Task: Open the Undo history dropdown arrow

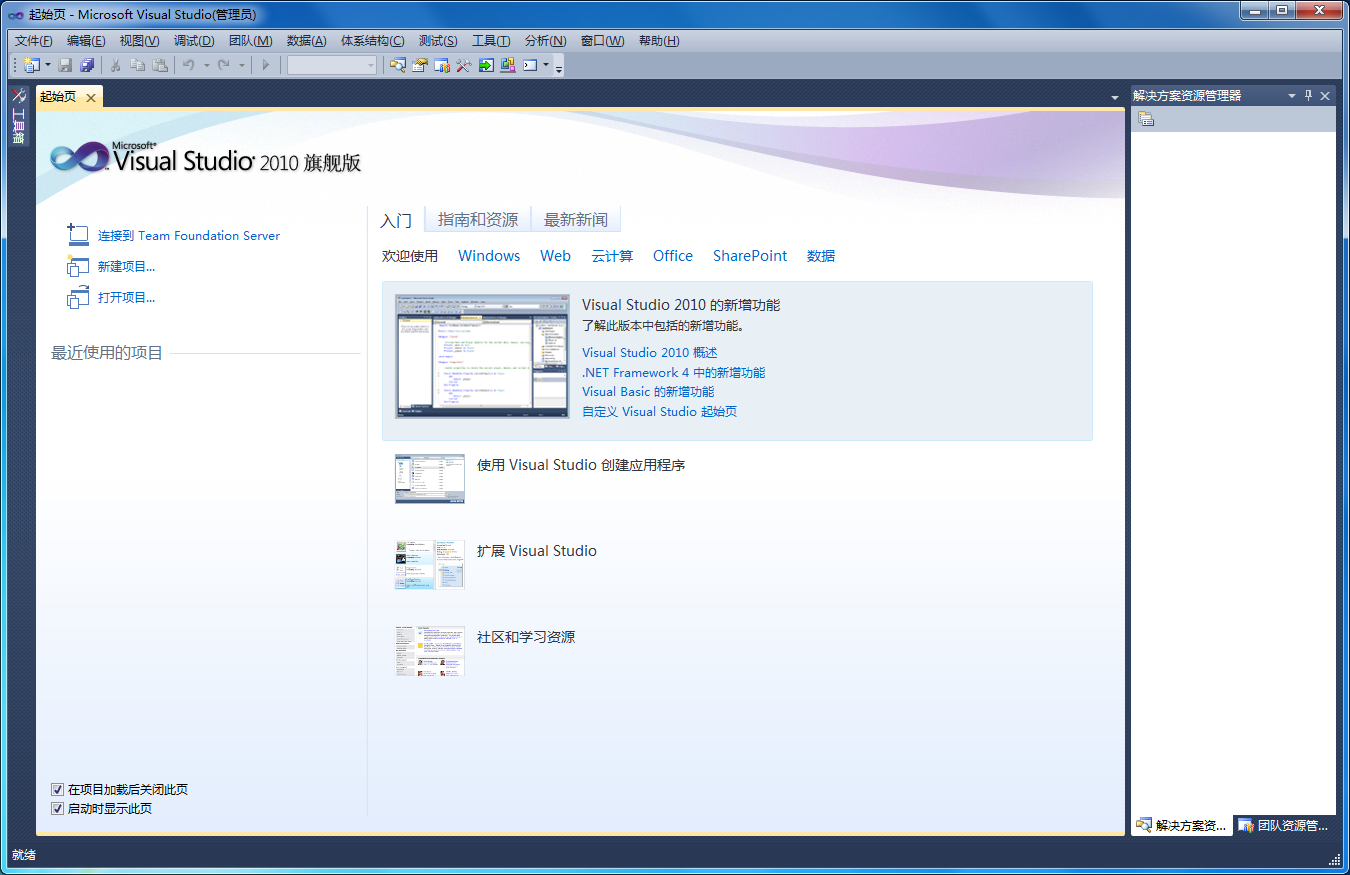Action: click(206, 65)
